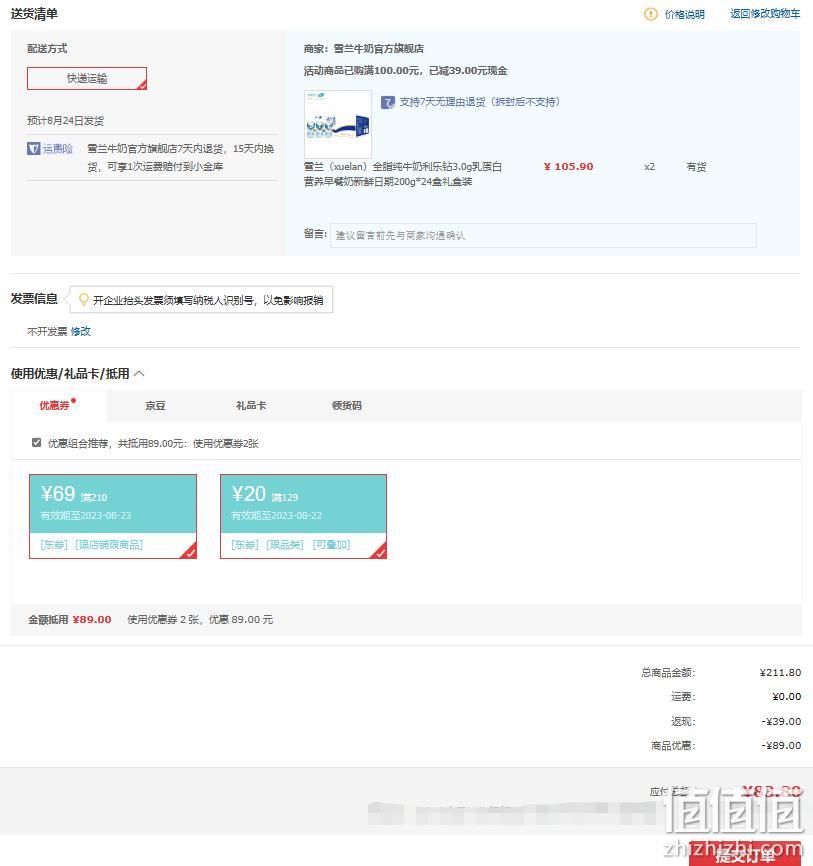
Task: Focus the 留言 message input field
Action: (x=543, y=236)
